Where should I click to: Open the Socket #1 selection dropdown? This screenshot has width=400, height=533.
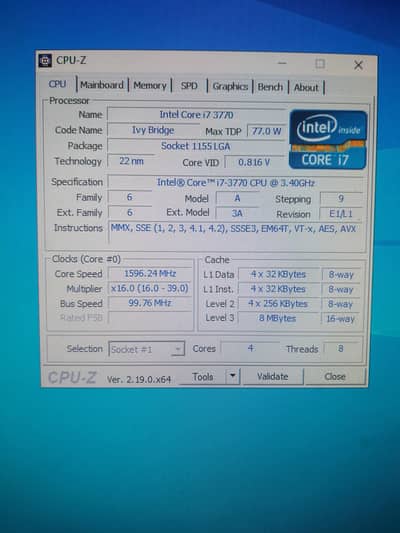[146, 349]
